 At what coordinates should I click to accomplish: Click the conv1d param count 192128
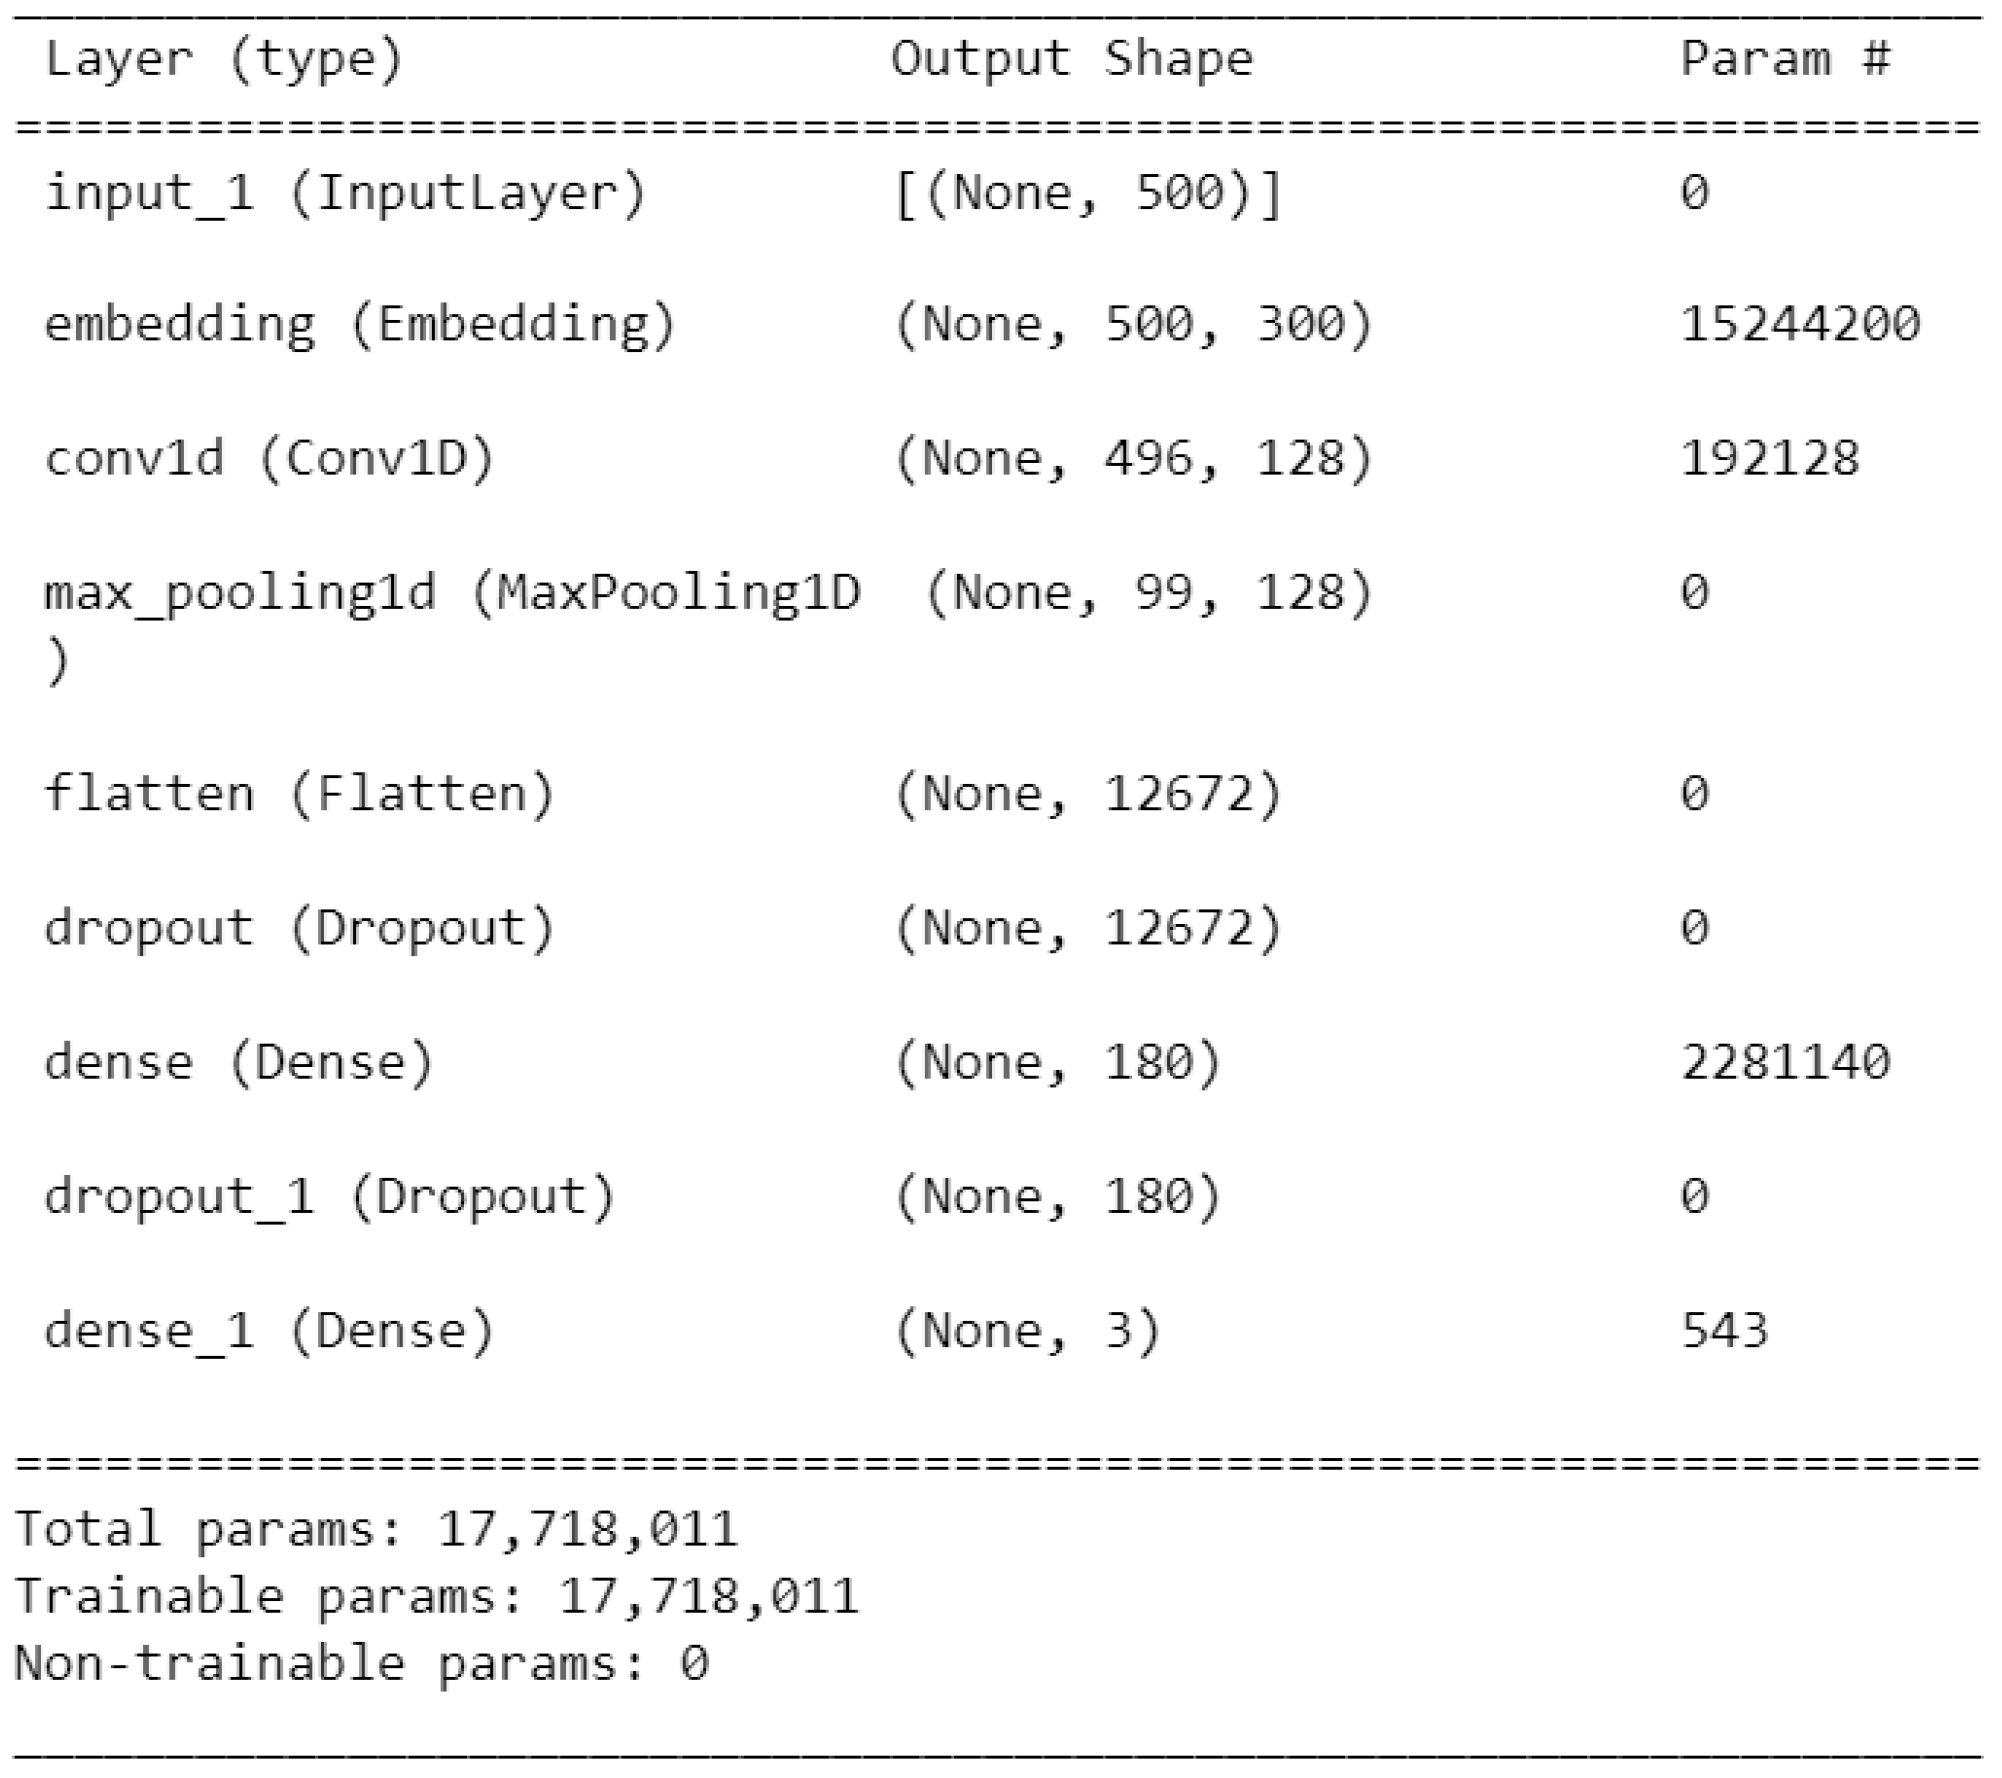1769,459
